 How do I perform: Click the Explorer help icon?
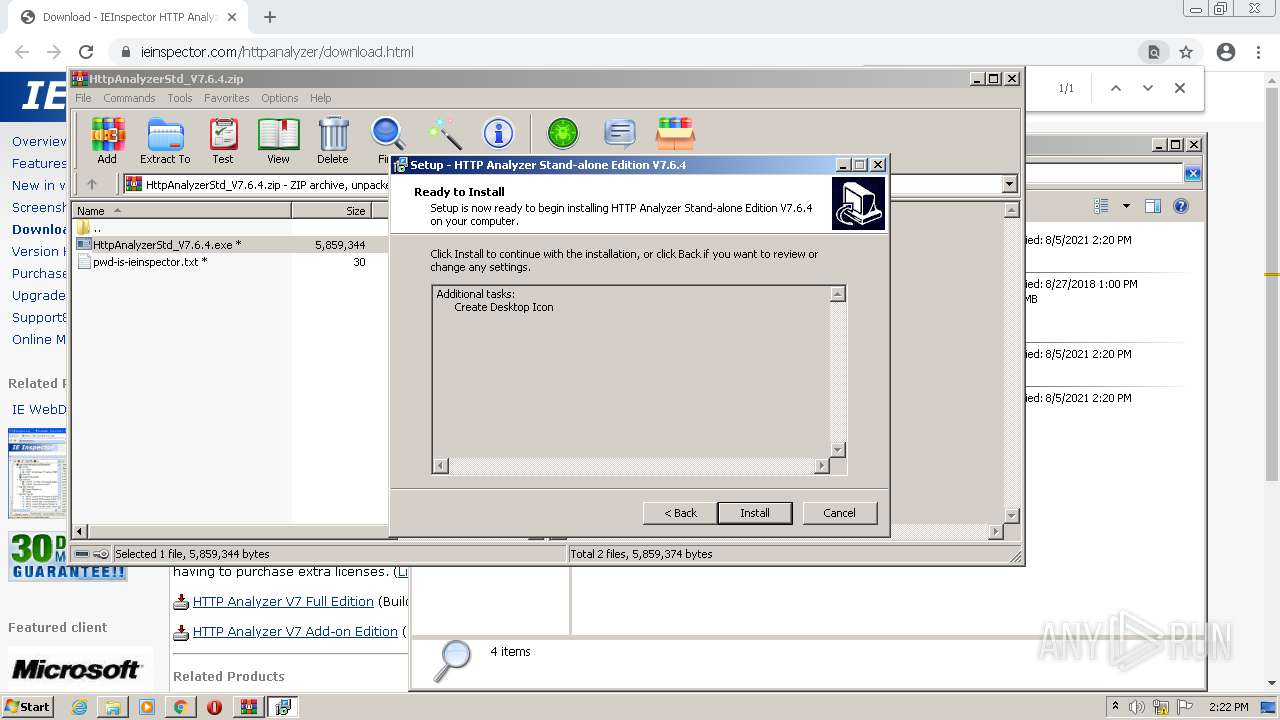(x=1181, y=206)
